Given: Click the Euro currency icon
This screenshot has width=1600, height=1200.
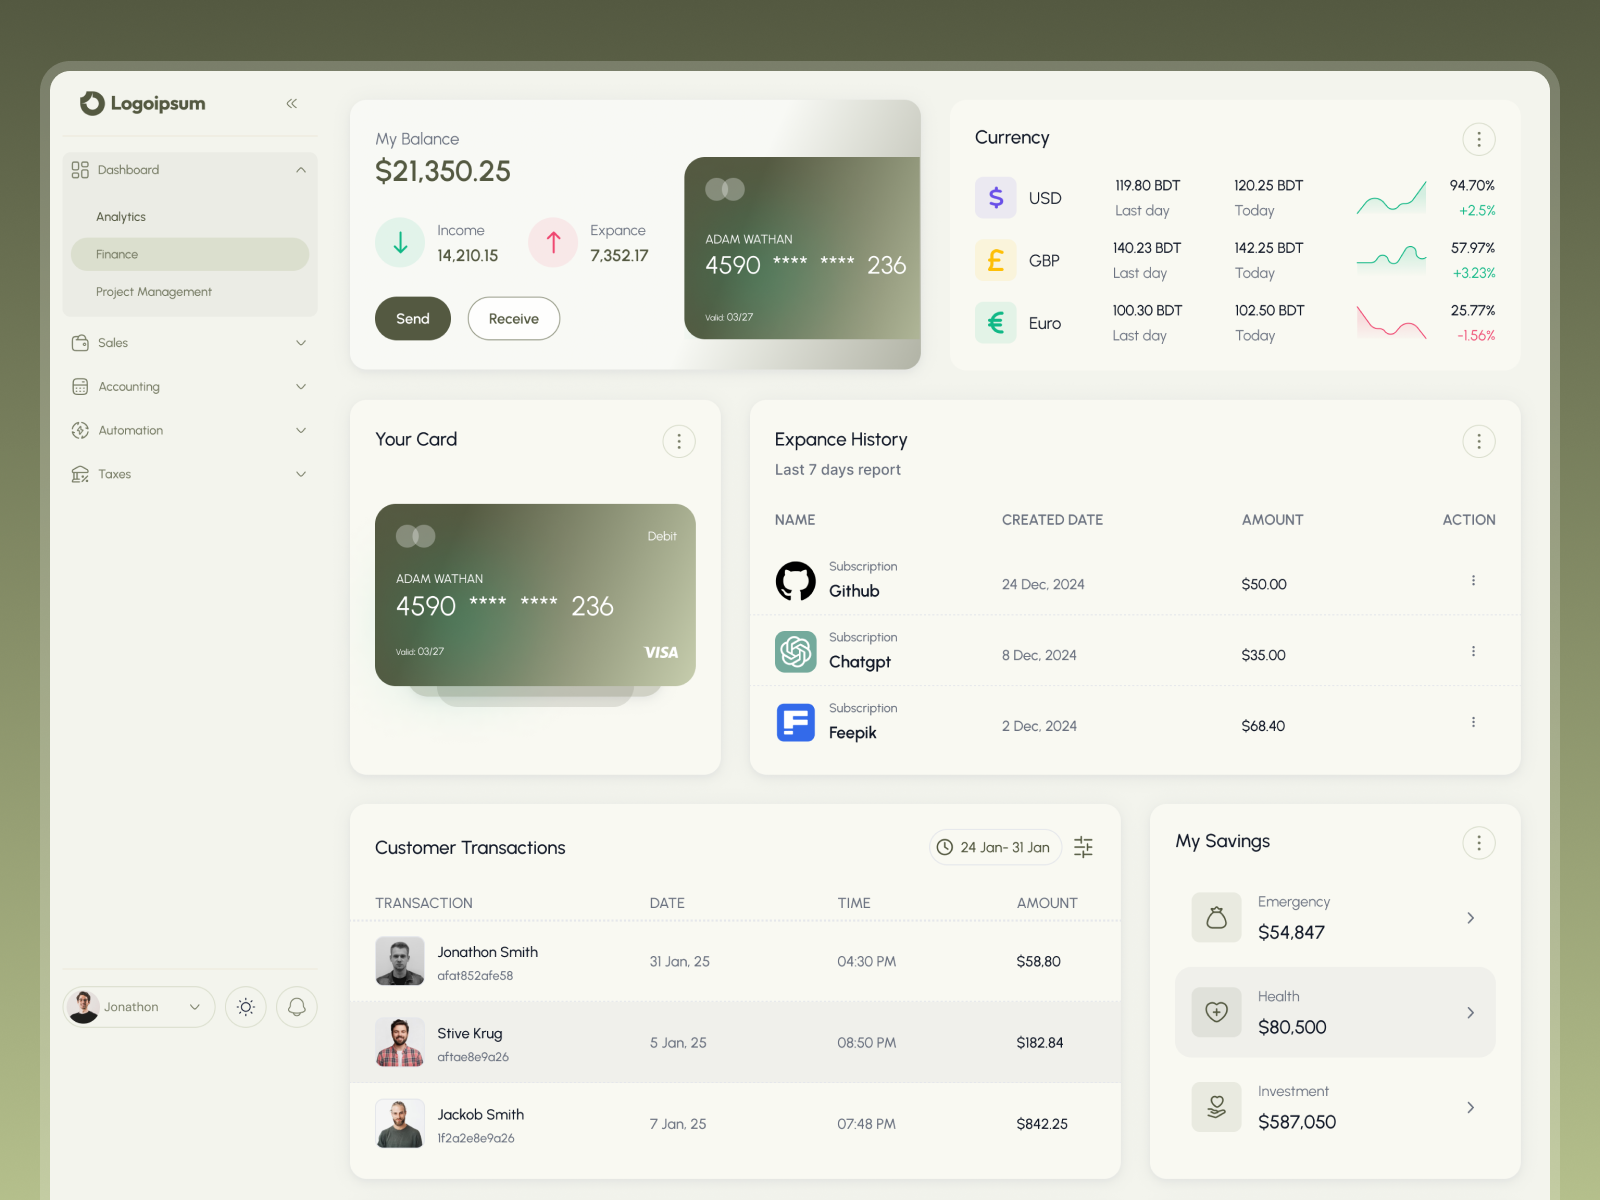Looking at the screenshot, I should click(996, 323).
